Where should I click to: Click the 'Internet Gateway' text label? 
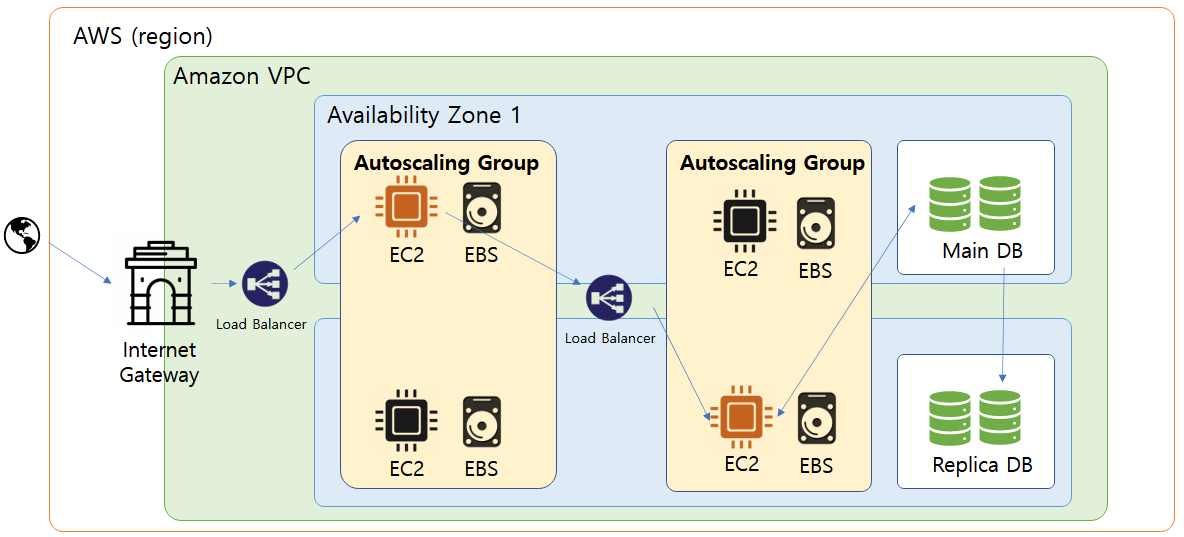[159, 363]
